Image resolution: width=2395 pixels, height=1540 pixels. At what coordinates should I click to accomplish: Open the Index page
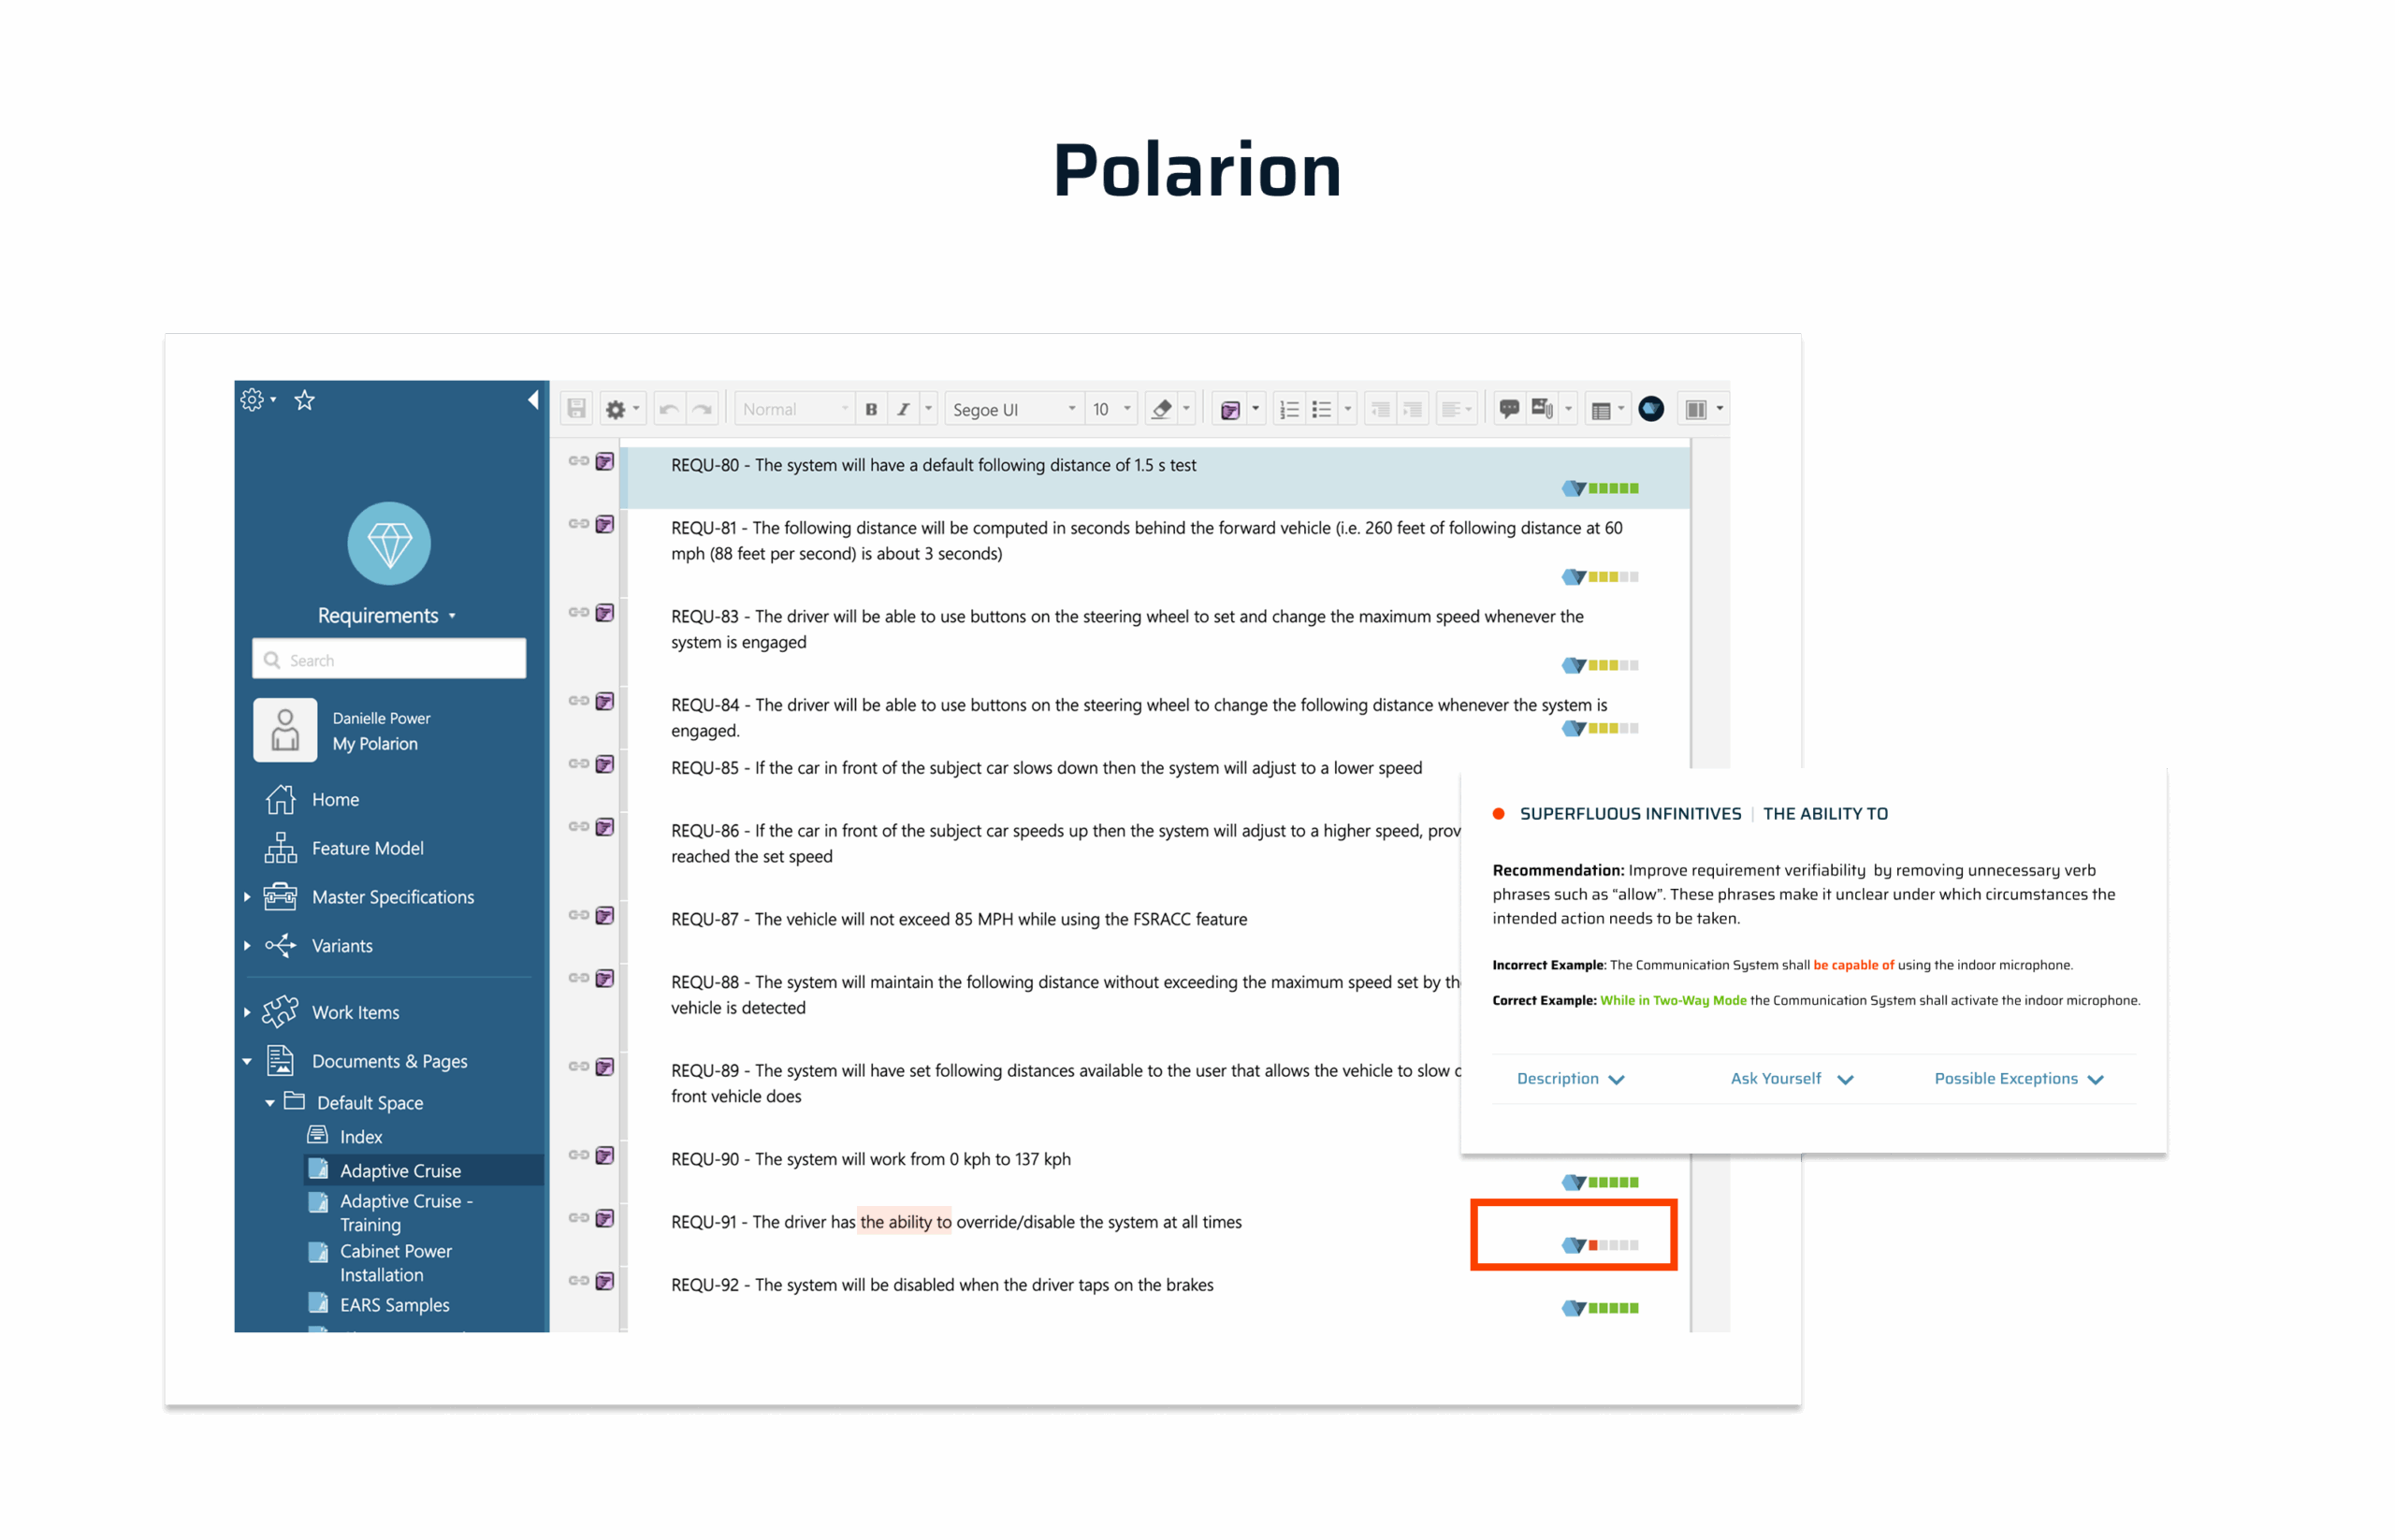360,1136
